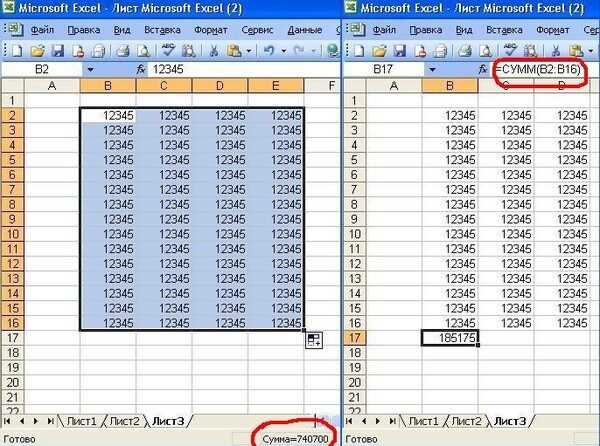Click the Permission icon in left window toolbar
The width and height of the screenshot is (600, 446).
[x=78, y=51]
